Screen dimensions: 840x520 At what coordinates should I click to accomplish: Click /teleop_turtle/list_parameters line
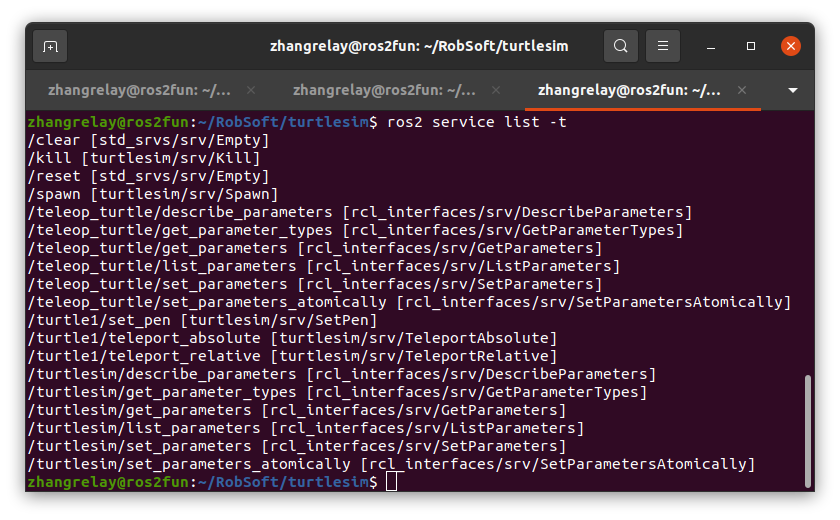click(x=324, y=266)
